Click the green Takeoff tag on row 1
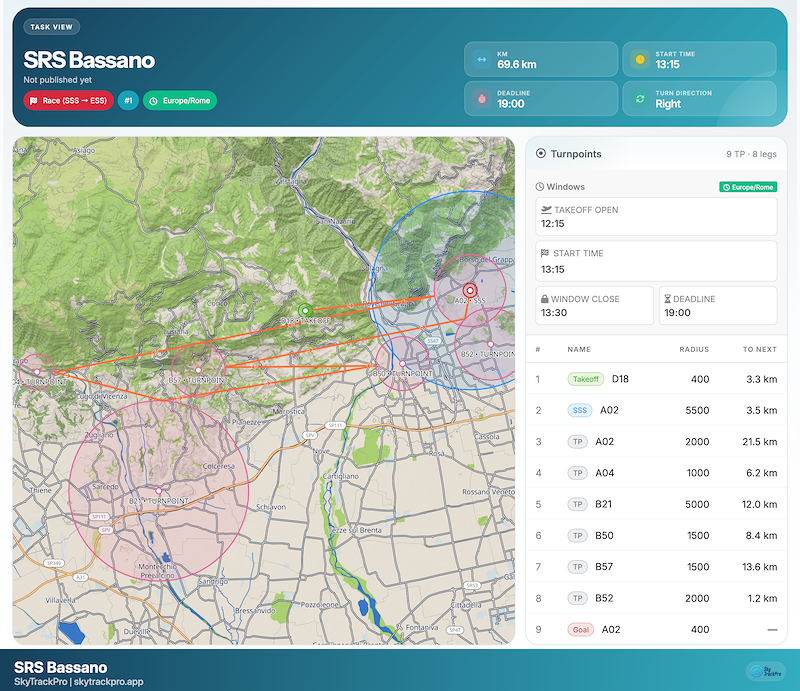 tap(586, 379)
